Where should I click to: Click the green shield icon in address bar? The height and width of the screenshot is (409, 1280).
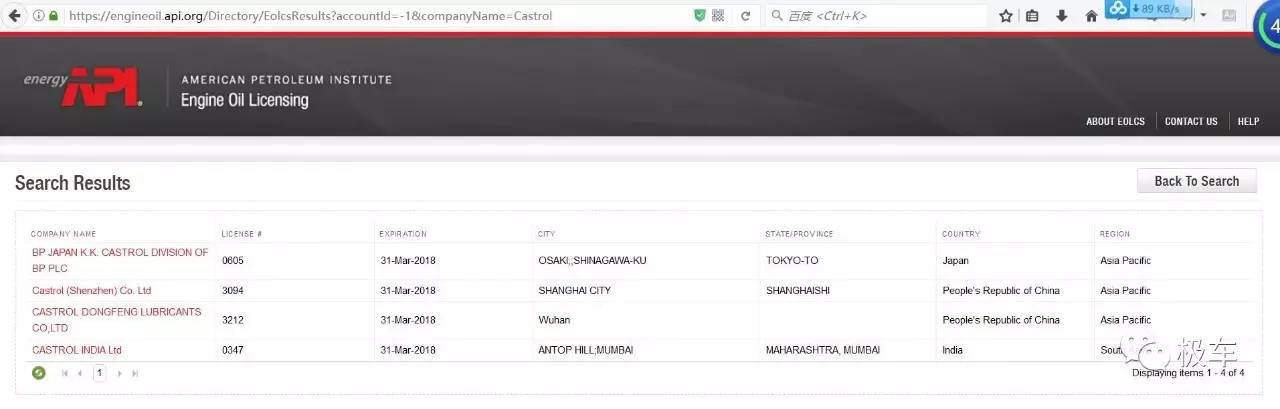(x=700, y=16)
